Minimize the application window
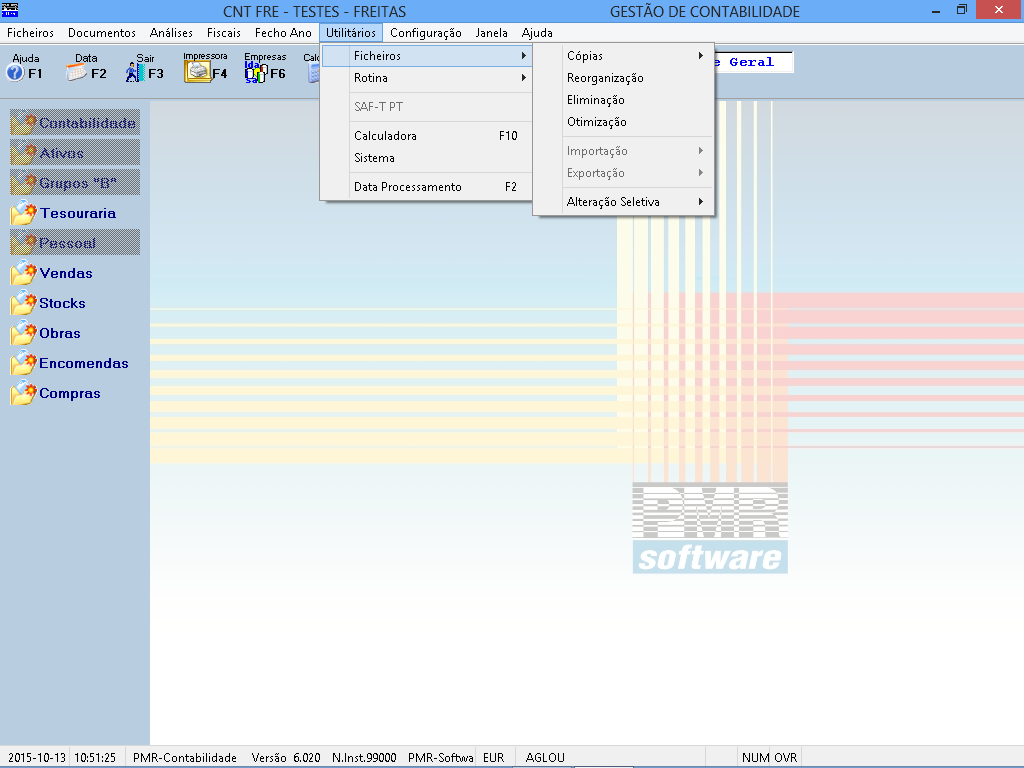Image resolution: width=1024 pixels, height=768 pixels. coord(936,10)
